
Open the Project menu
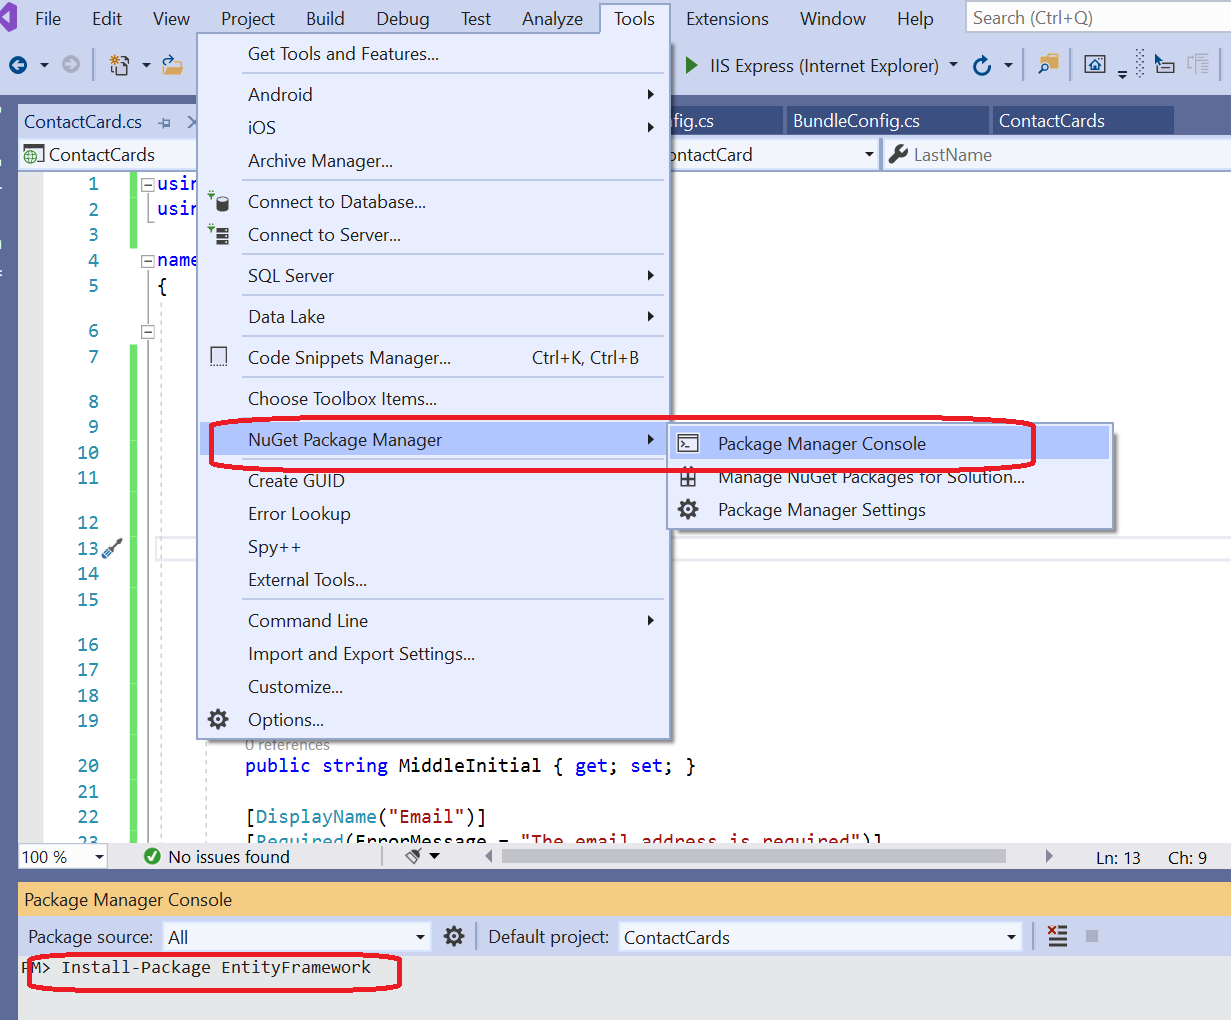tap(248, 18)
